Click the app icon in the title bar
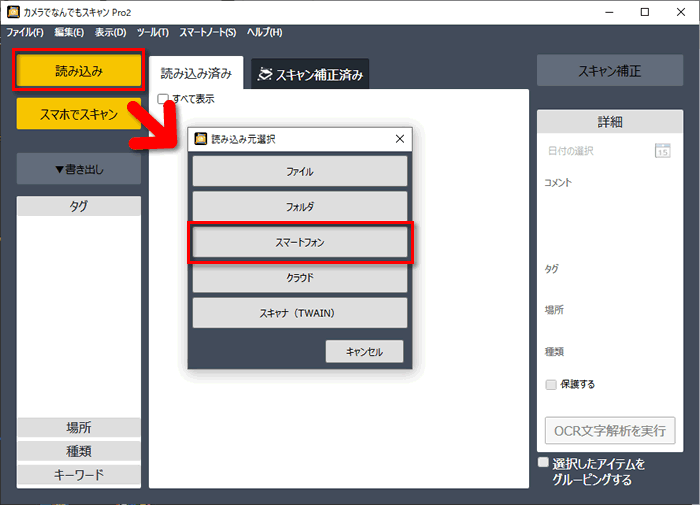The height and width of the screenshot is (505, 700). pos(13,13)
